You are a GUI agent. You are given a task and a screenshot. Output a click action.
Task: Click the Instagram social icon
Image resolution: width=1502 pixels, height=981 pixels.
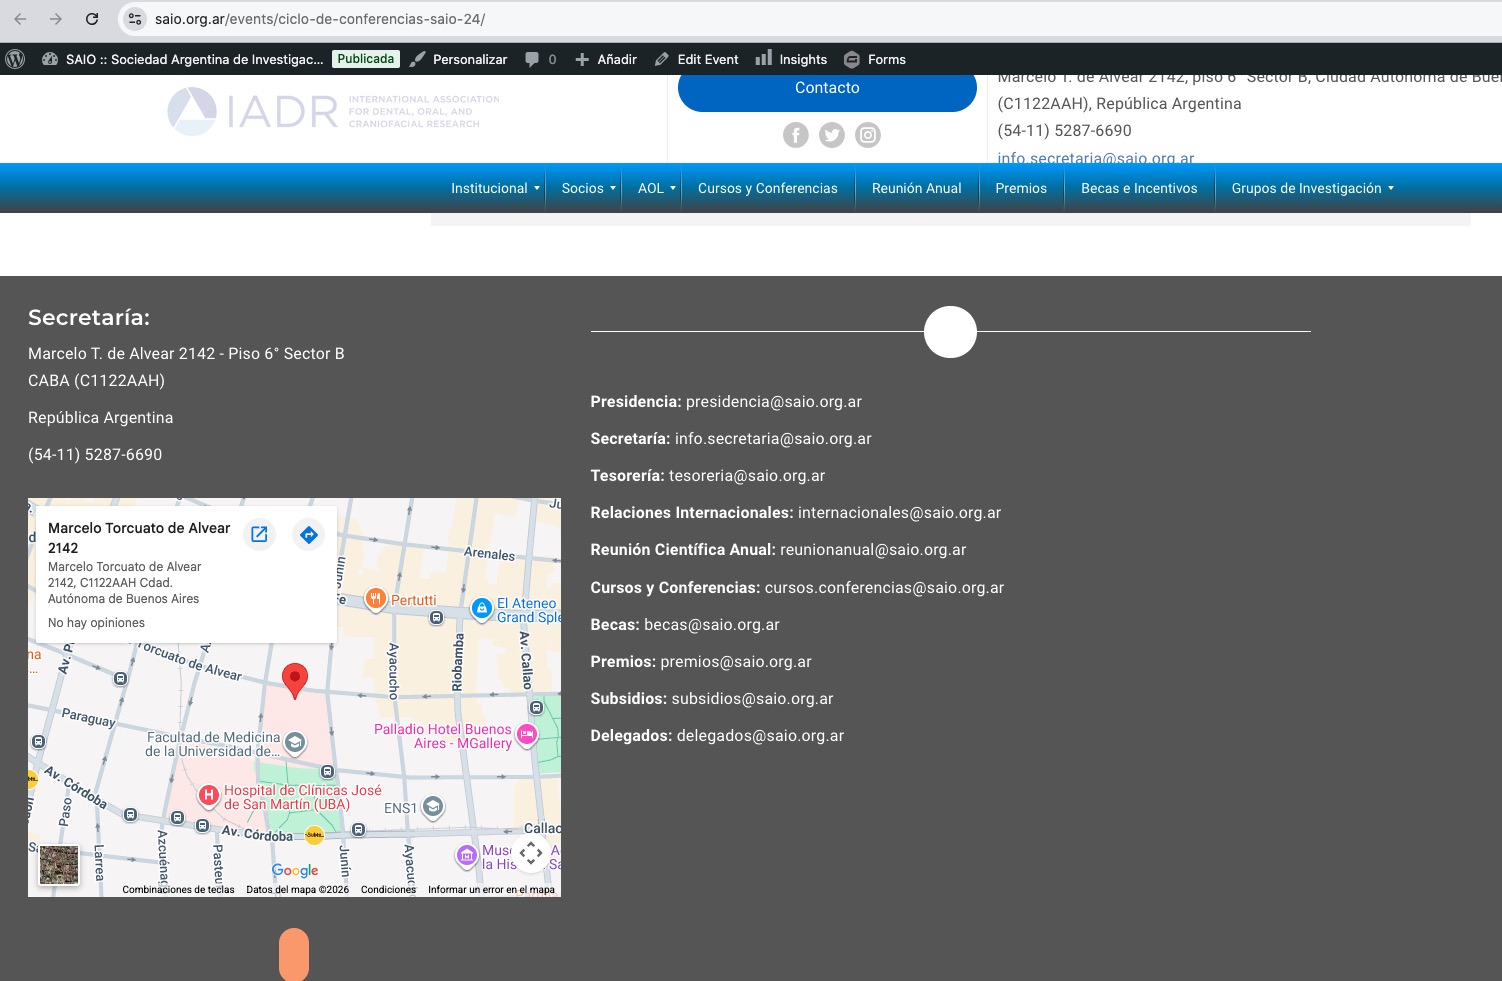click(x=868, y=135)
